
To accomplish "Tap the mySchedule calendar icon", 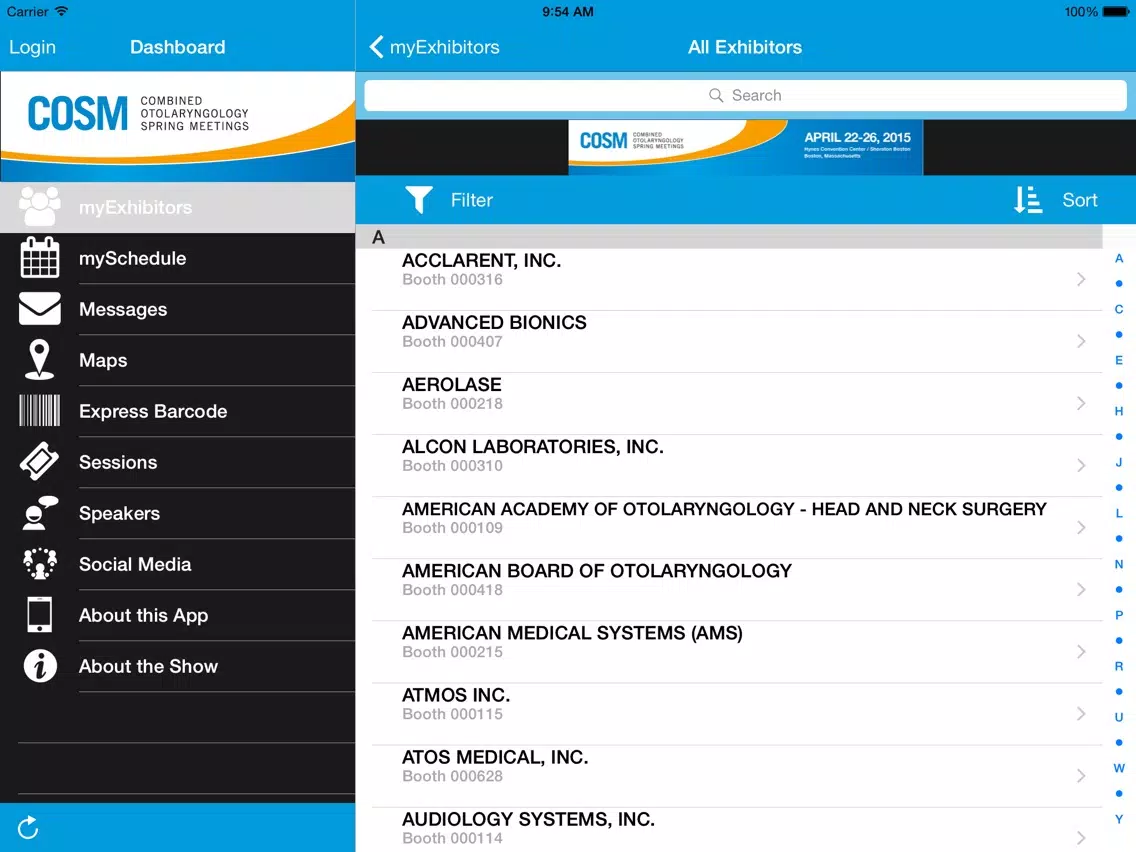I will 40,258.
